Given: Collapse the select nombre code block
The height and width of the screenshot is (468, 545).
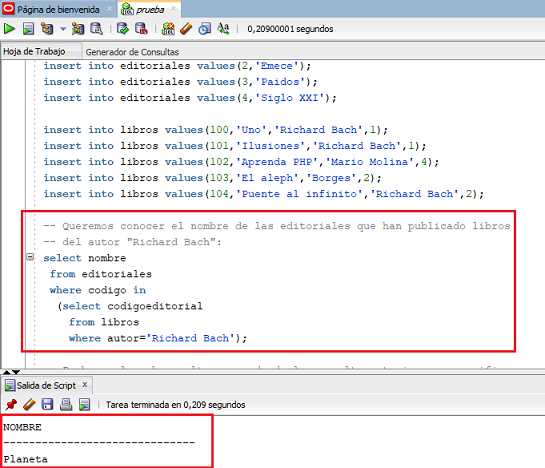Looking at the screenshot, I should 30,257.
